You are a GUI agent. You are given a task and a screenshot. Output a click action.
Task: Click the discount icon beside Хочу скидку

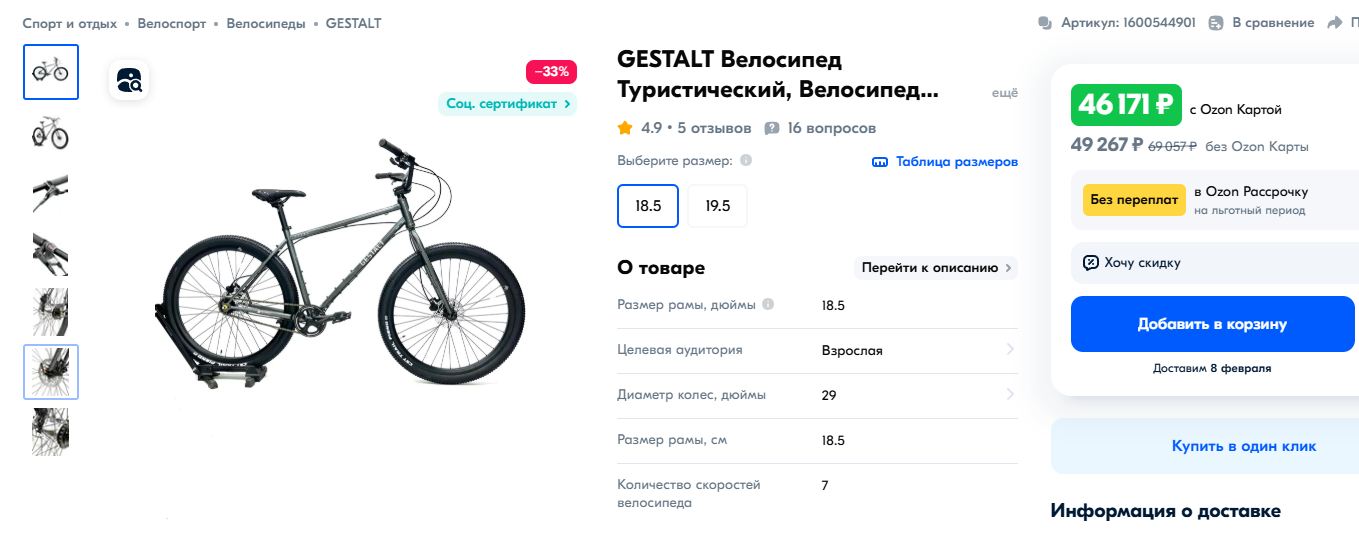point(1090,263)
